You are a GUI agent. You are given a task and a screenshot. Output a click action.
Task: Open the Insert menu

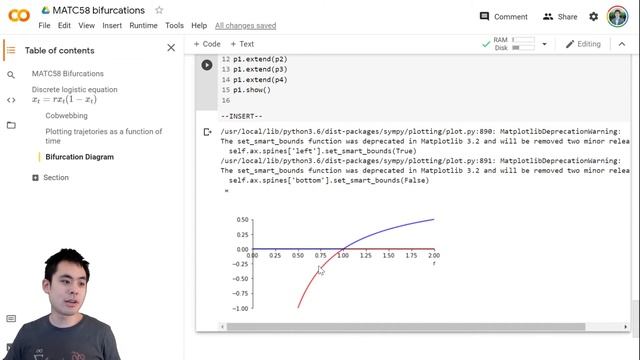click(x=112, y=25)
